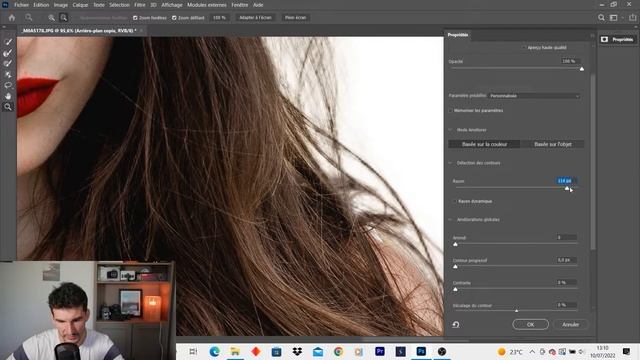Open the Filtre menu
Viewport: 640px width, 360px height.
point(140,5)
